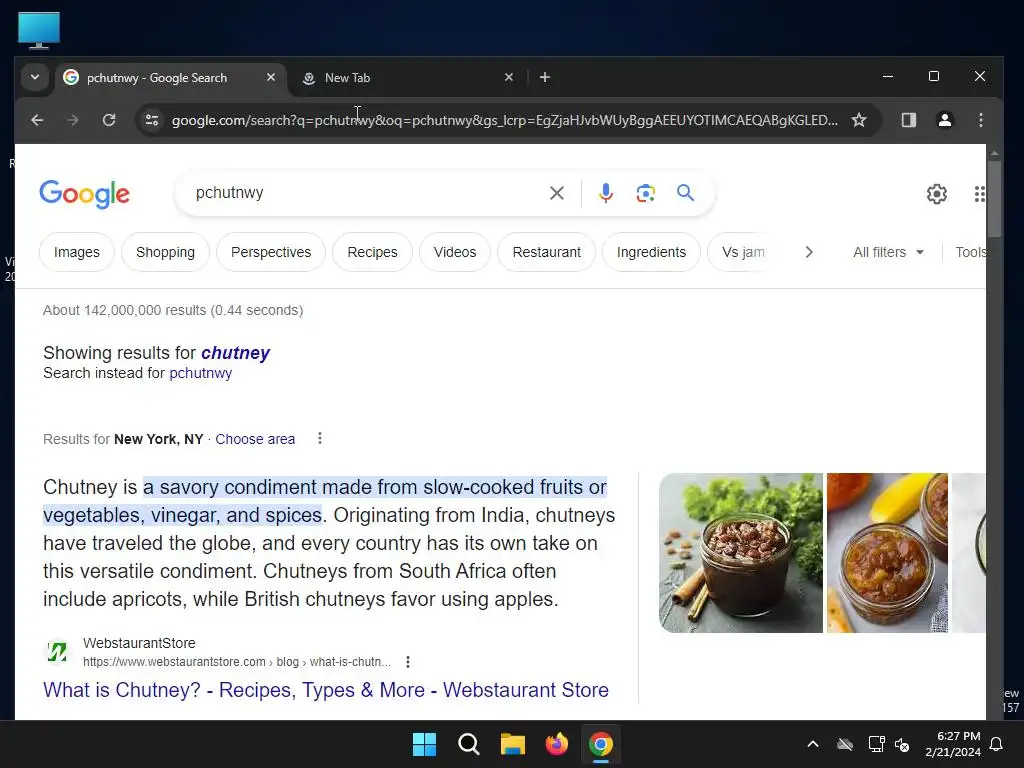The height and width of the screenshot is (768, 1024).
Task: Start a voice search with the microphone
Action: pos(605,193)
